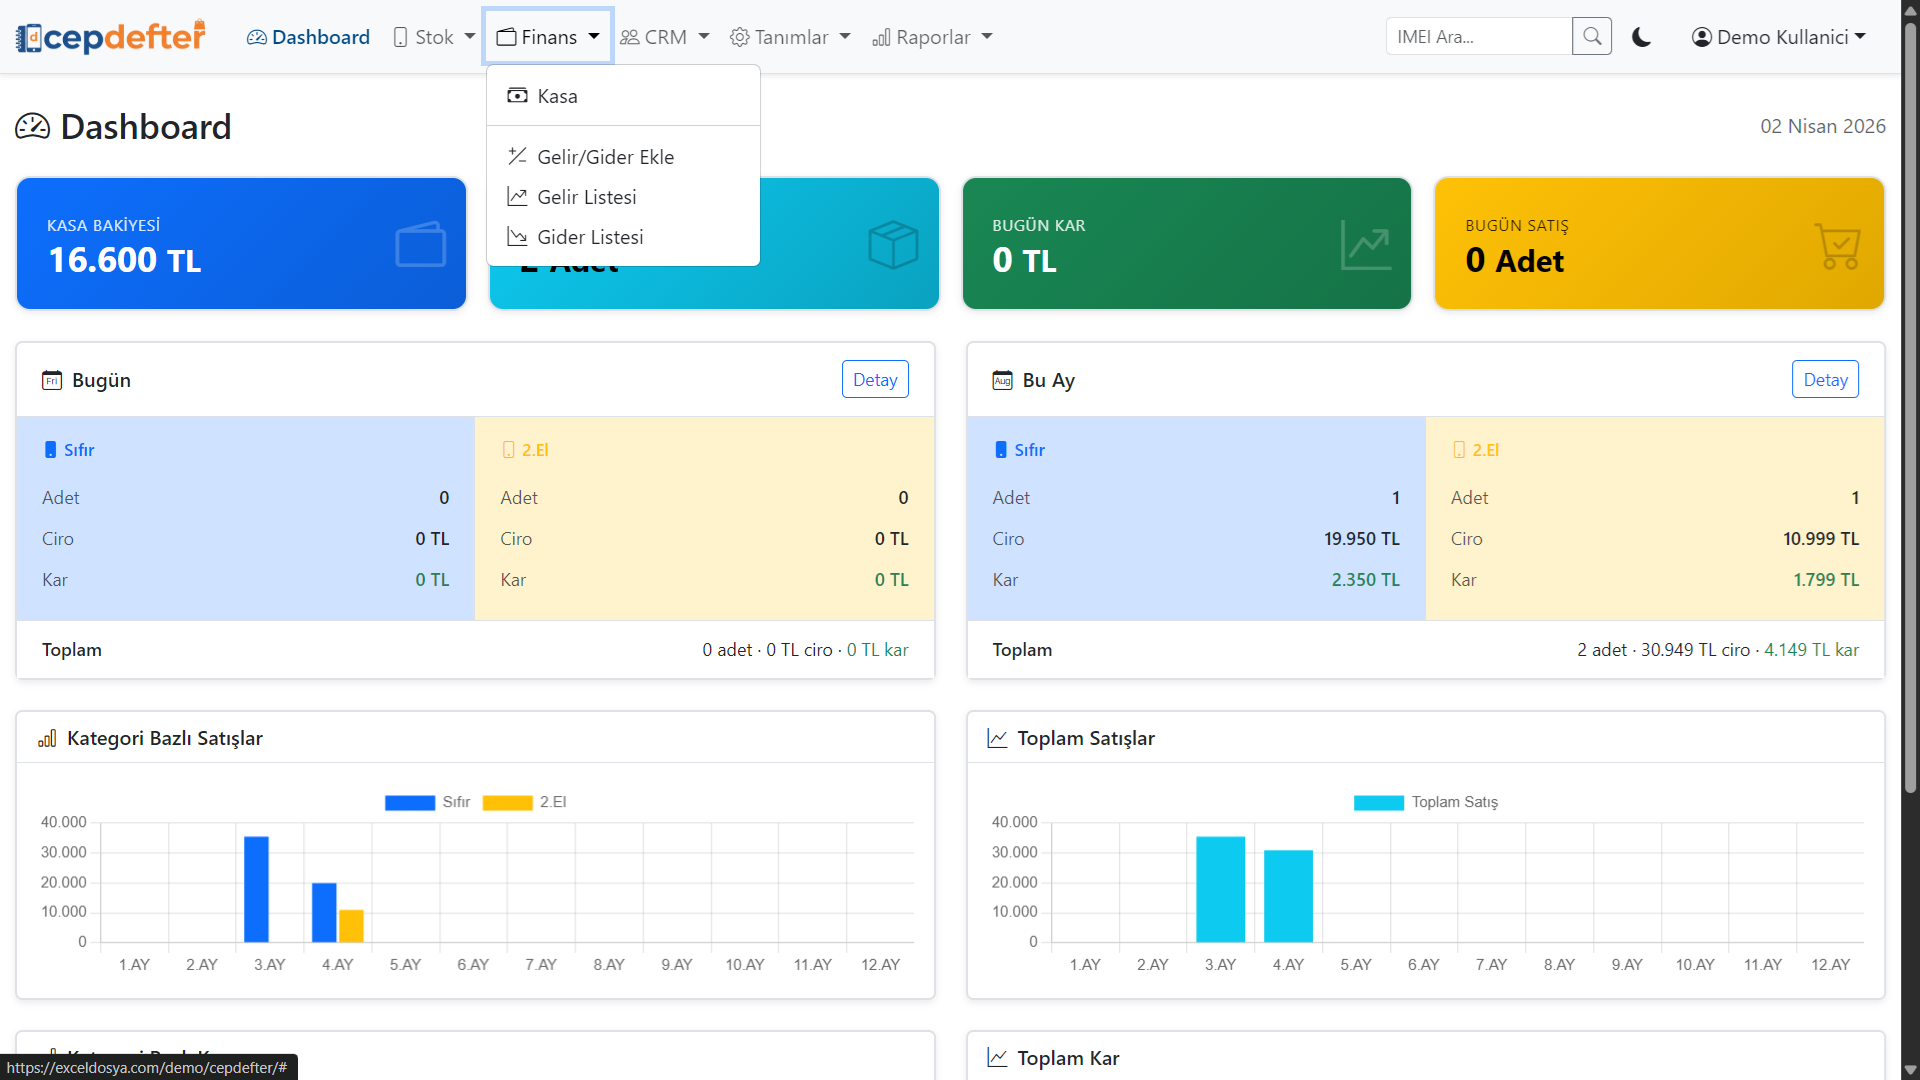The image size is (1920, 1080).
Task: Click the Dashboard gauge icon in heading
Action: (x=33, y=127)
